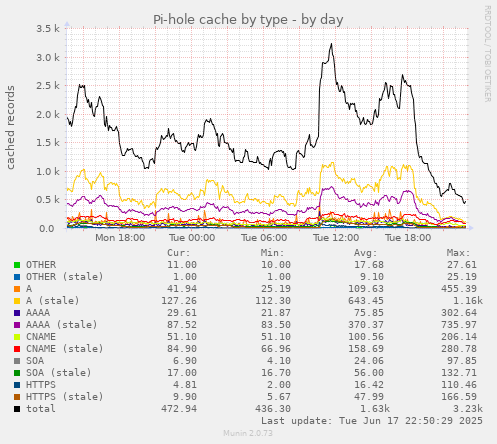Click the brown HTTPS (stale) legend swatch
The height and width of the screenshot is (444, 497).
tap(17, 397)
